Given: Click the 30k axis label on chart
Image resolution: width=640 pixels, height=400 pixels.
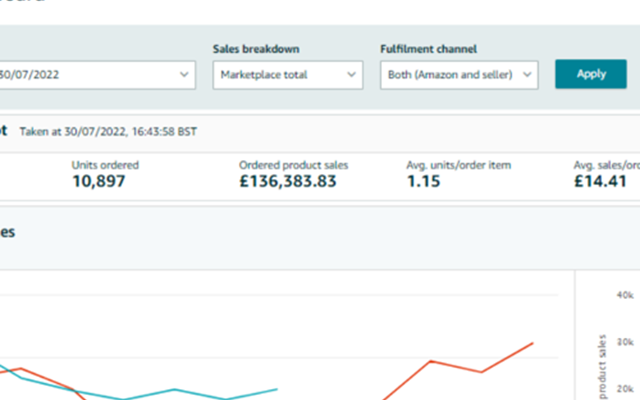Looking at the screenshot, I should (x=625, y=342).
